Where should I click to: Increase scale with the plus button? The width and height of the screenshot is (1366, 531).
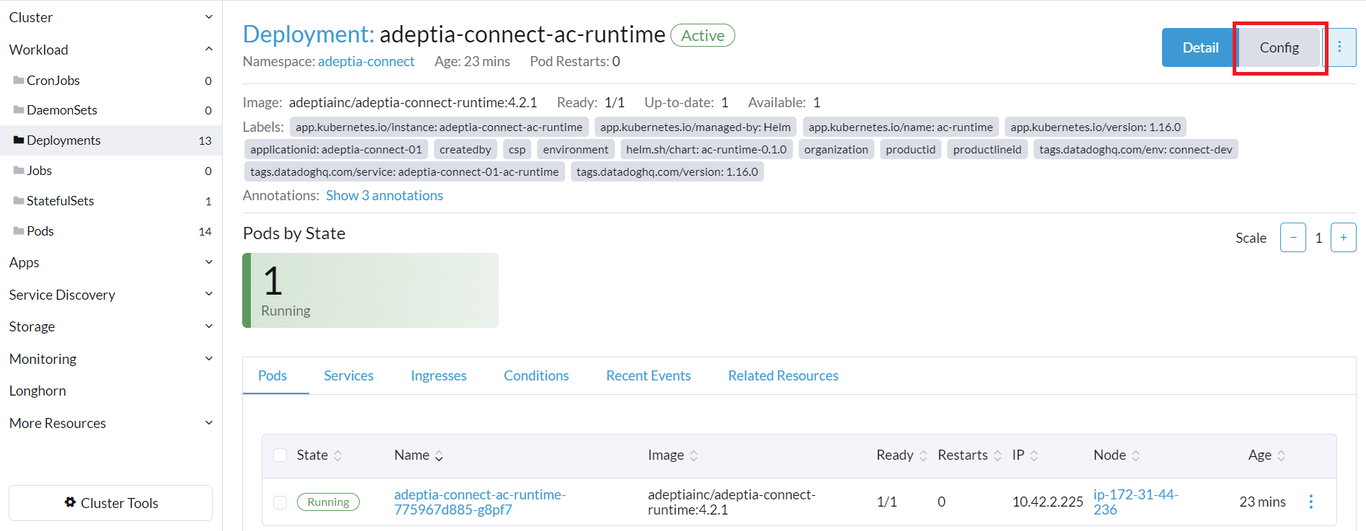pyautogui.click(x=1344, y=238)
